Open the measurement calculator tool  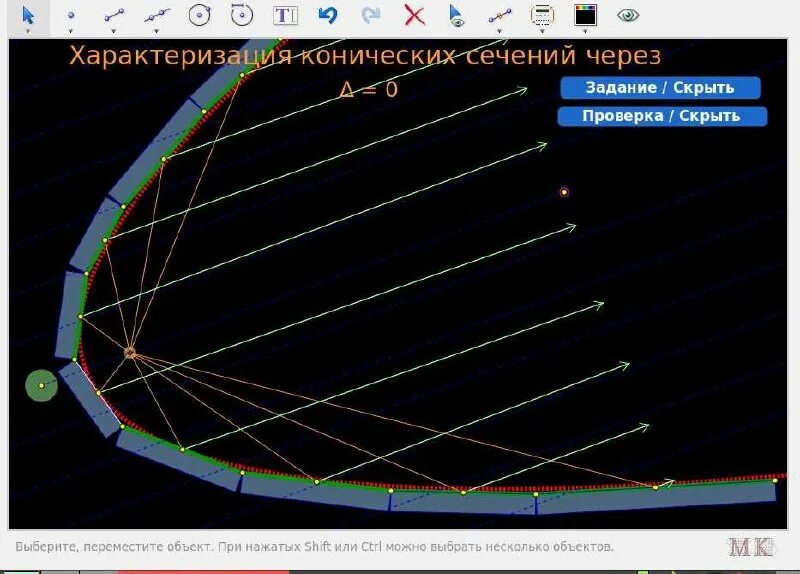pyautogui.click(x=542, y=15)
